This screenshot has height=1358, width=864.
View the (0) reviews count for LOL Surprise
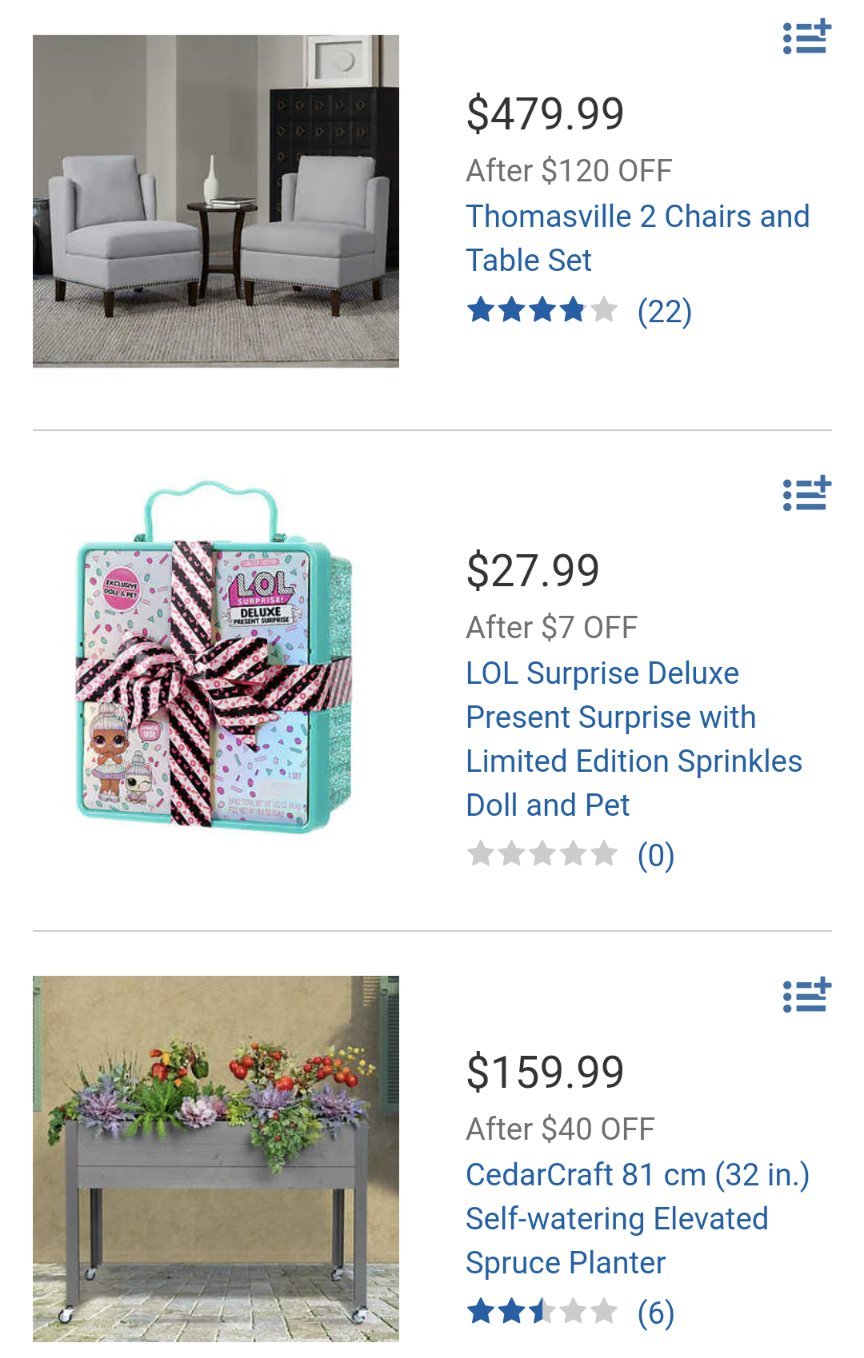(x=656, y=856)
